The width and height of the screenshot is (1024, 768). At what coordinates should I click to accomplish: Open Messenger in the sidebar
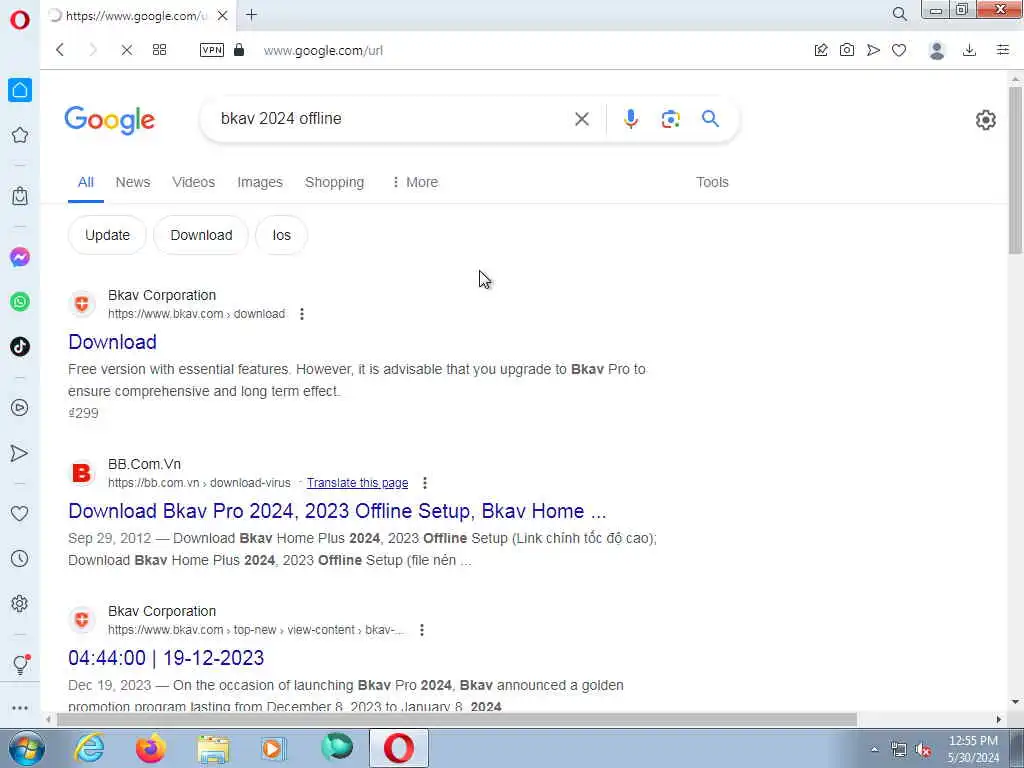20,257
